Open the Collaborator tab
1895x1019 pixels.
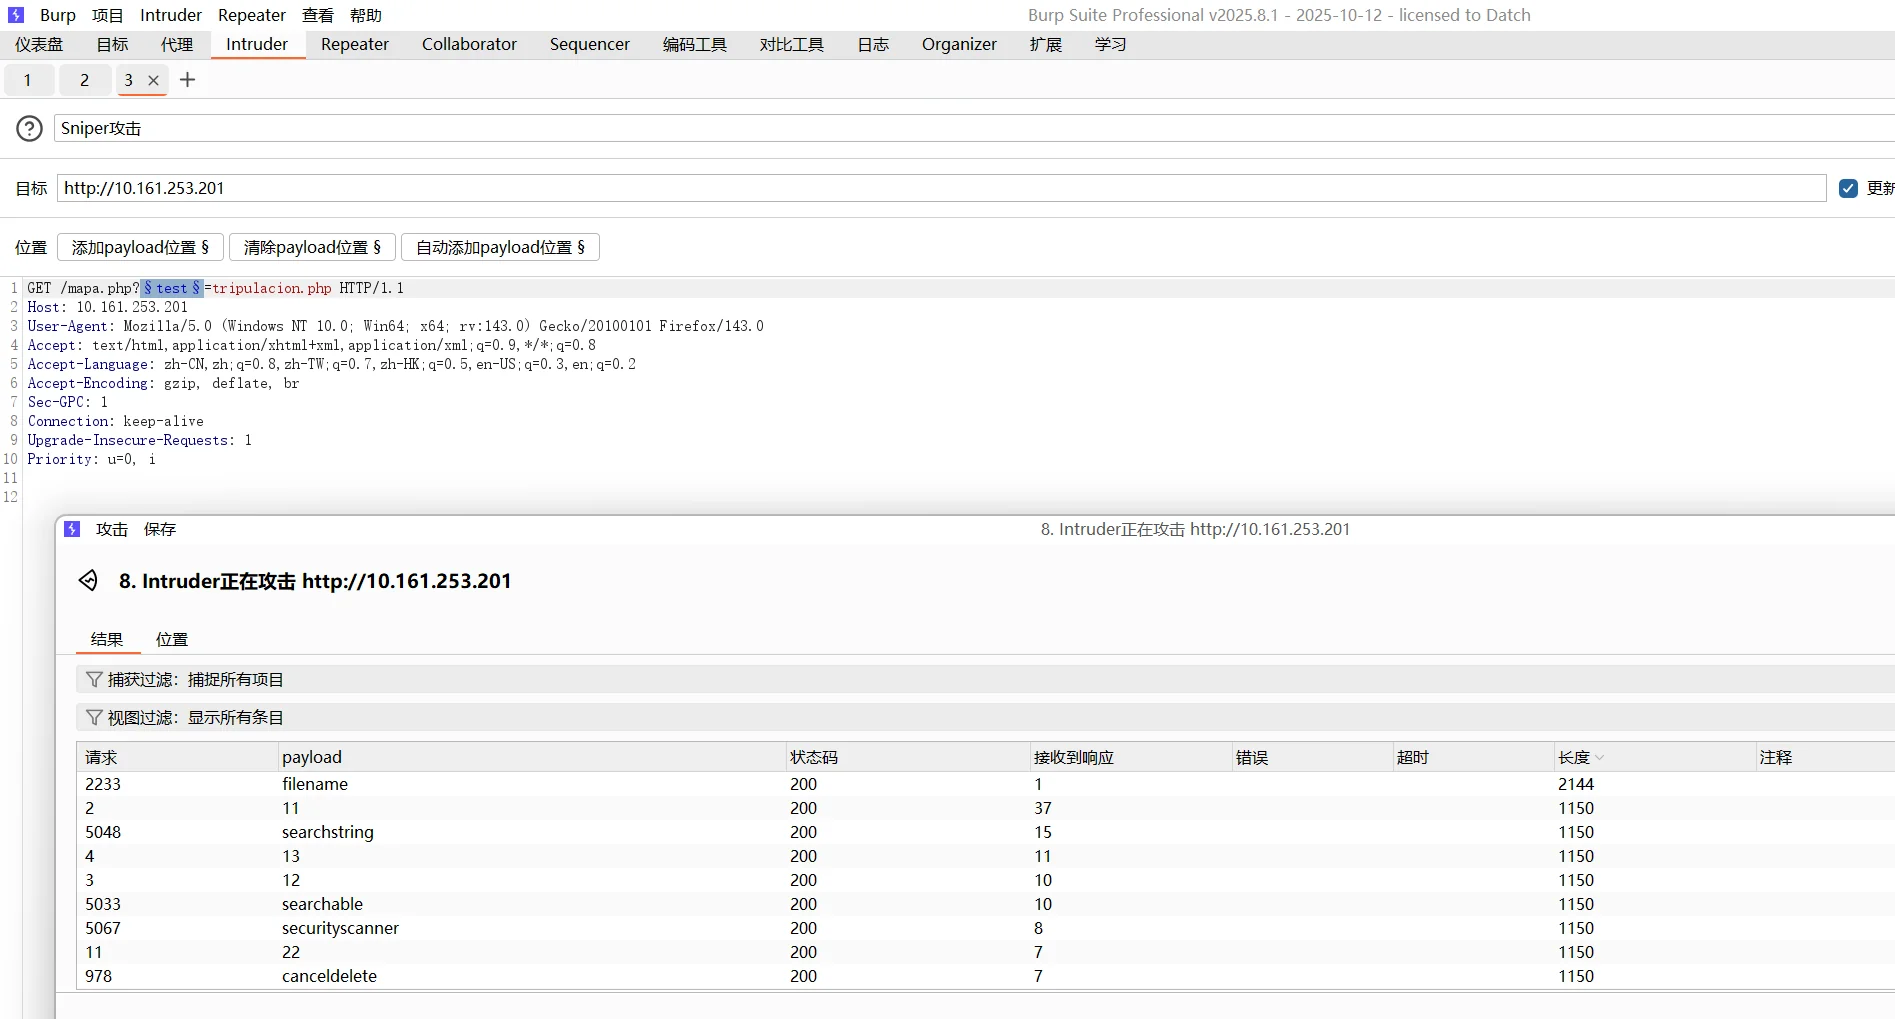(x=469, y=44)
